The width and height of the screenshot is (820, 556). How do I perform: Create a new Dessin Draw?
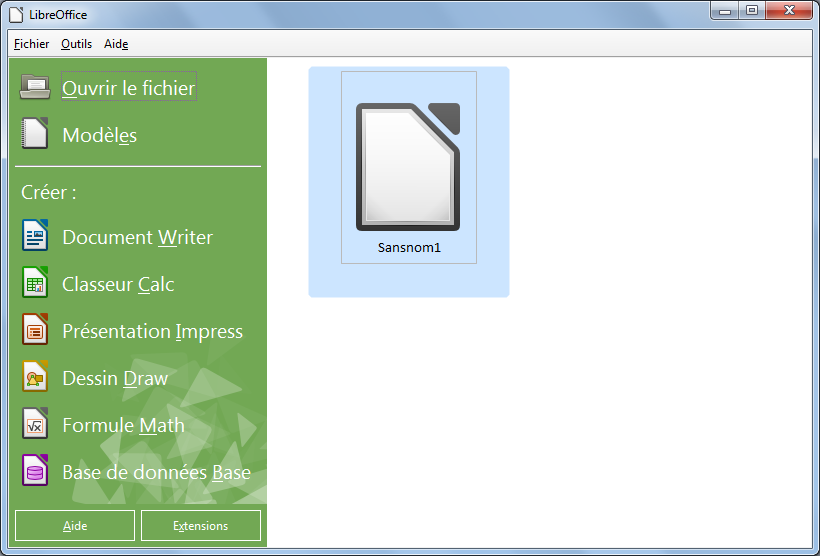pos(115,378)
